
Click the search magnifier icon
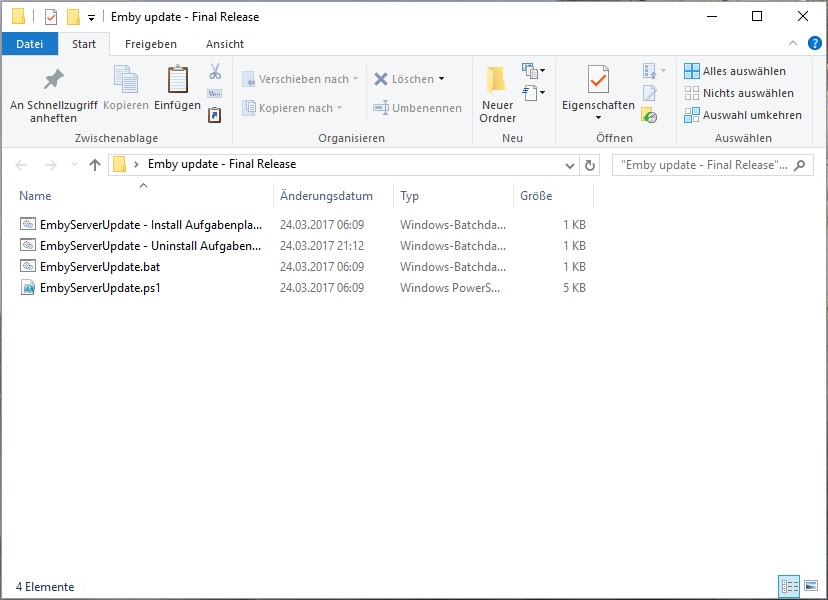800,165
